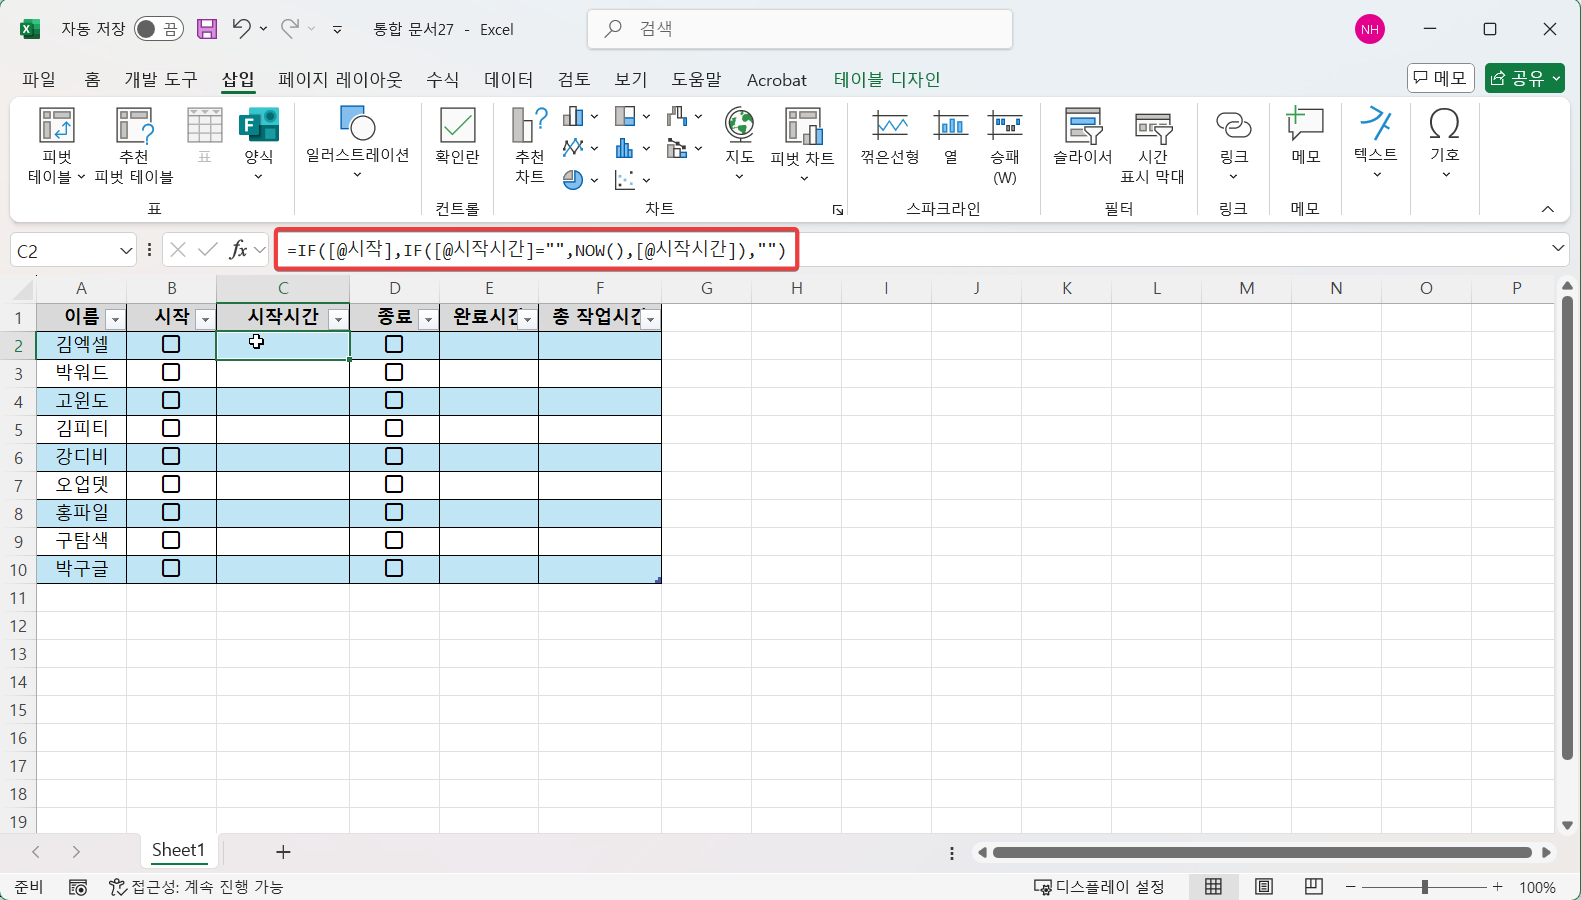Click in the 검색 search box
The height and width of the screenshot is (900, 1581).
[x=800, y=29]
